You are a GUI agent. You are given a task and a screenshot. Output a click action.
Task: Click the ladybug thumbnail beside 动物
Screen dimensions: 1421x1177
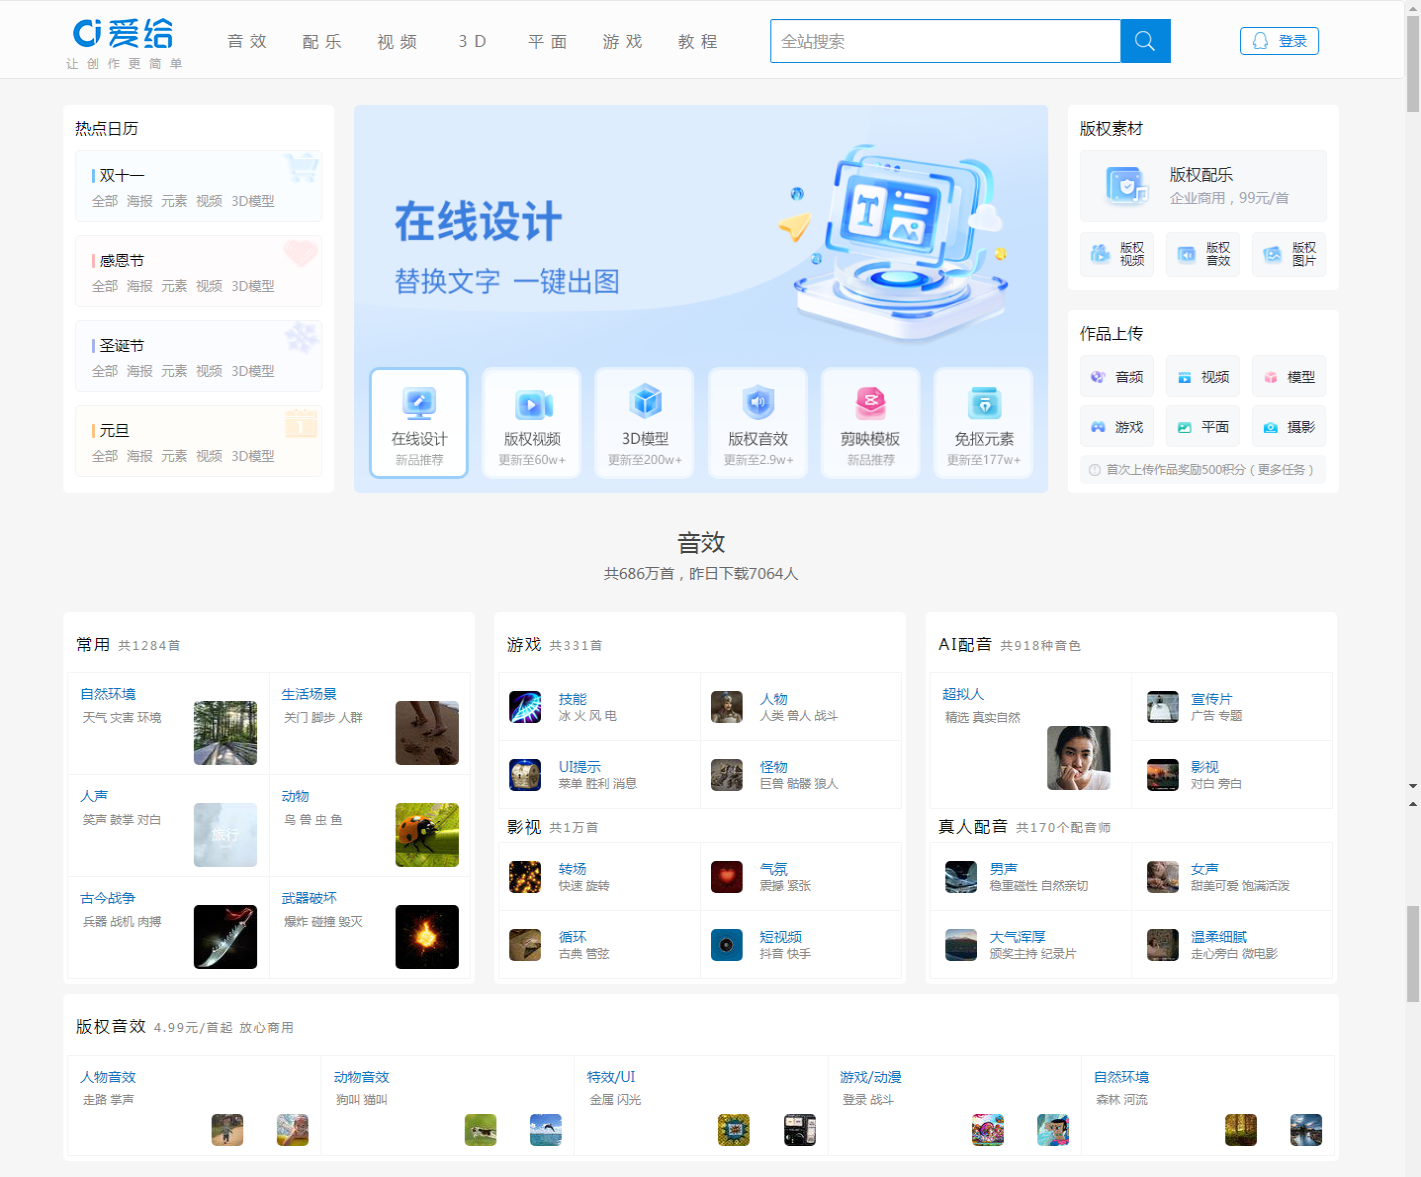click(427, 834)
